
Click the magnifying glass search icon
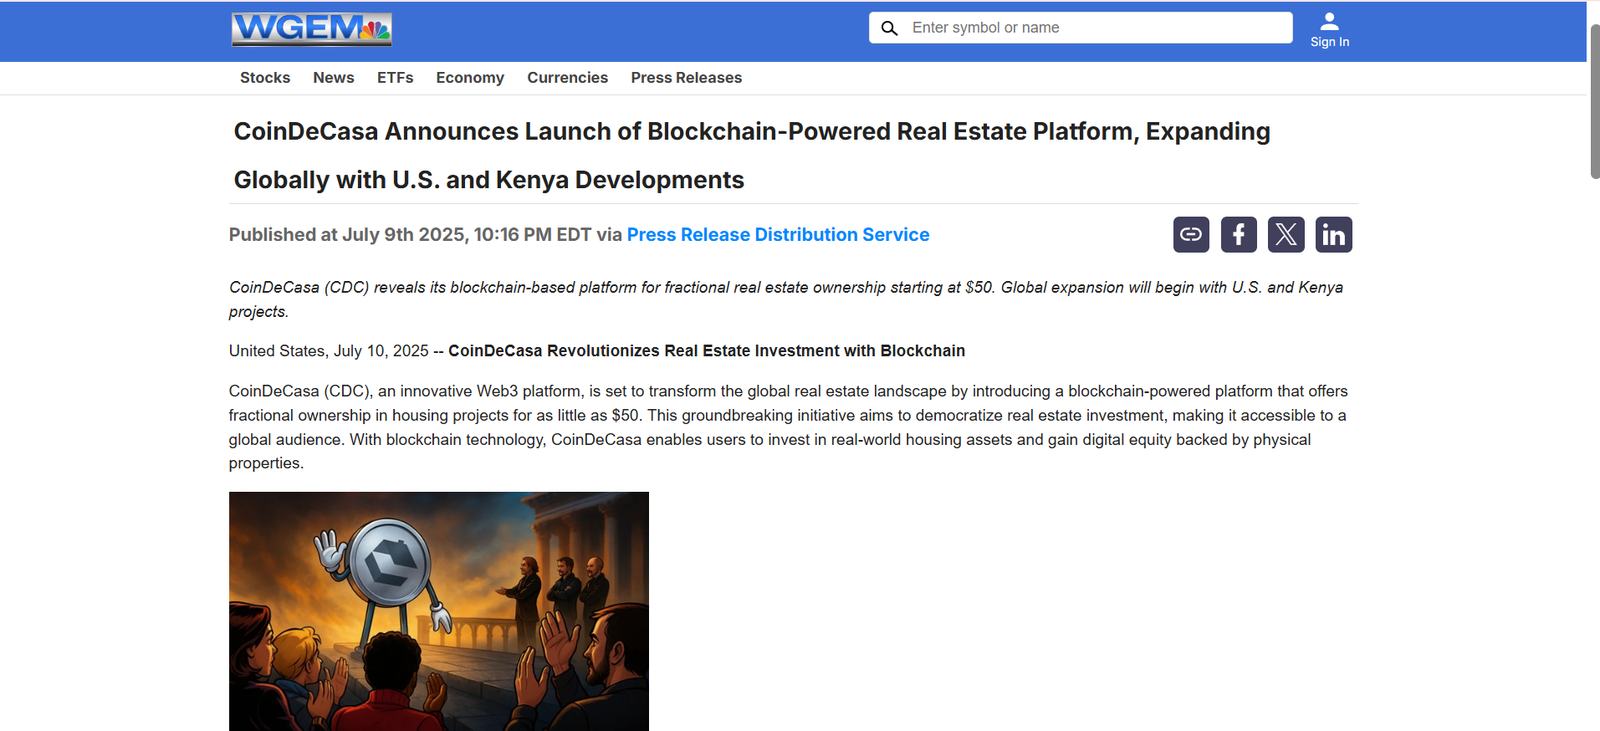pyautogui.click(x=889, y=28)
